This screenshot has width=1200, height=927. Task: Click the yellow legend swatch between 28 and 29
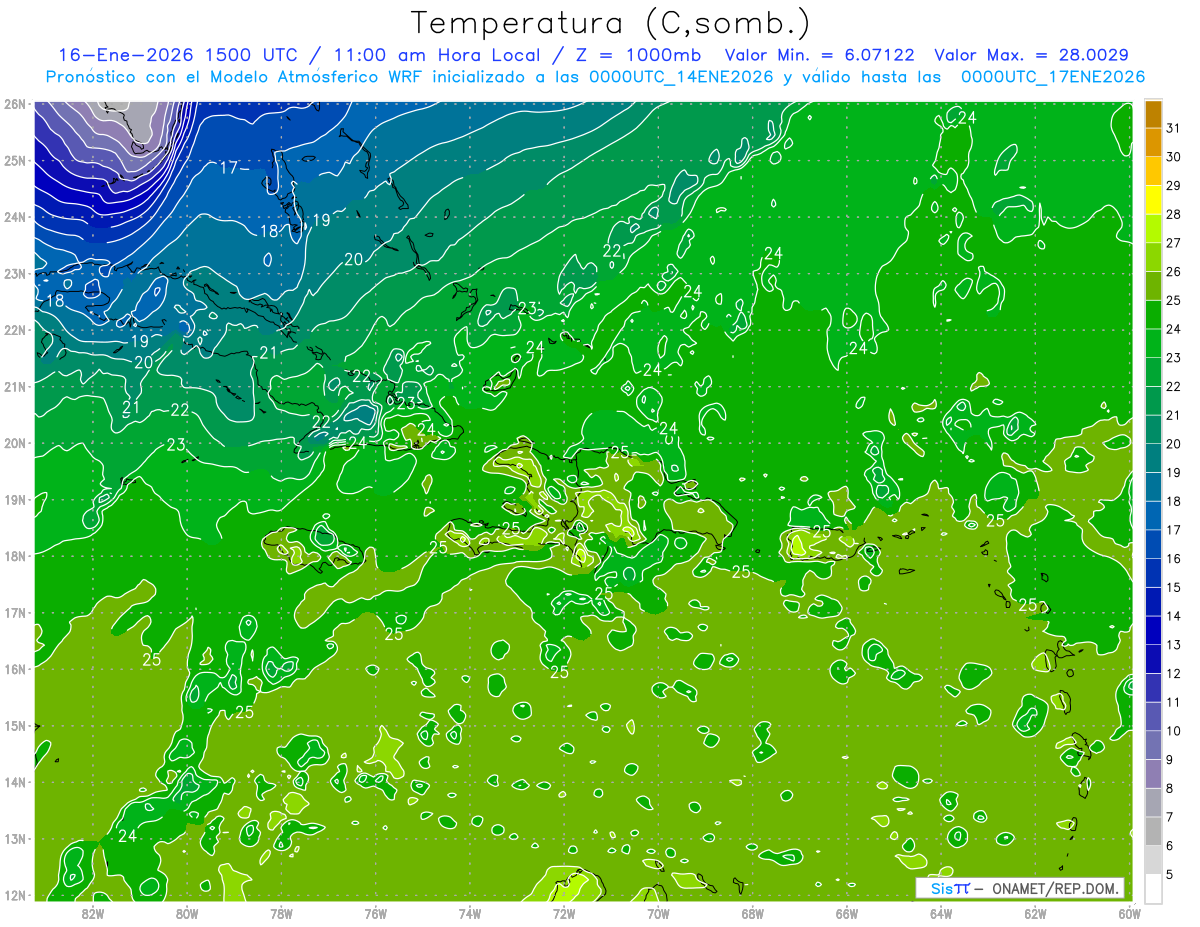click(x=1153, y=200)
